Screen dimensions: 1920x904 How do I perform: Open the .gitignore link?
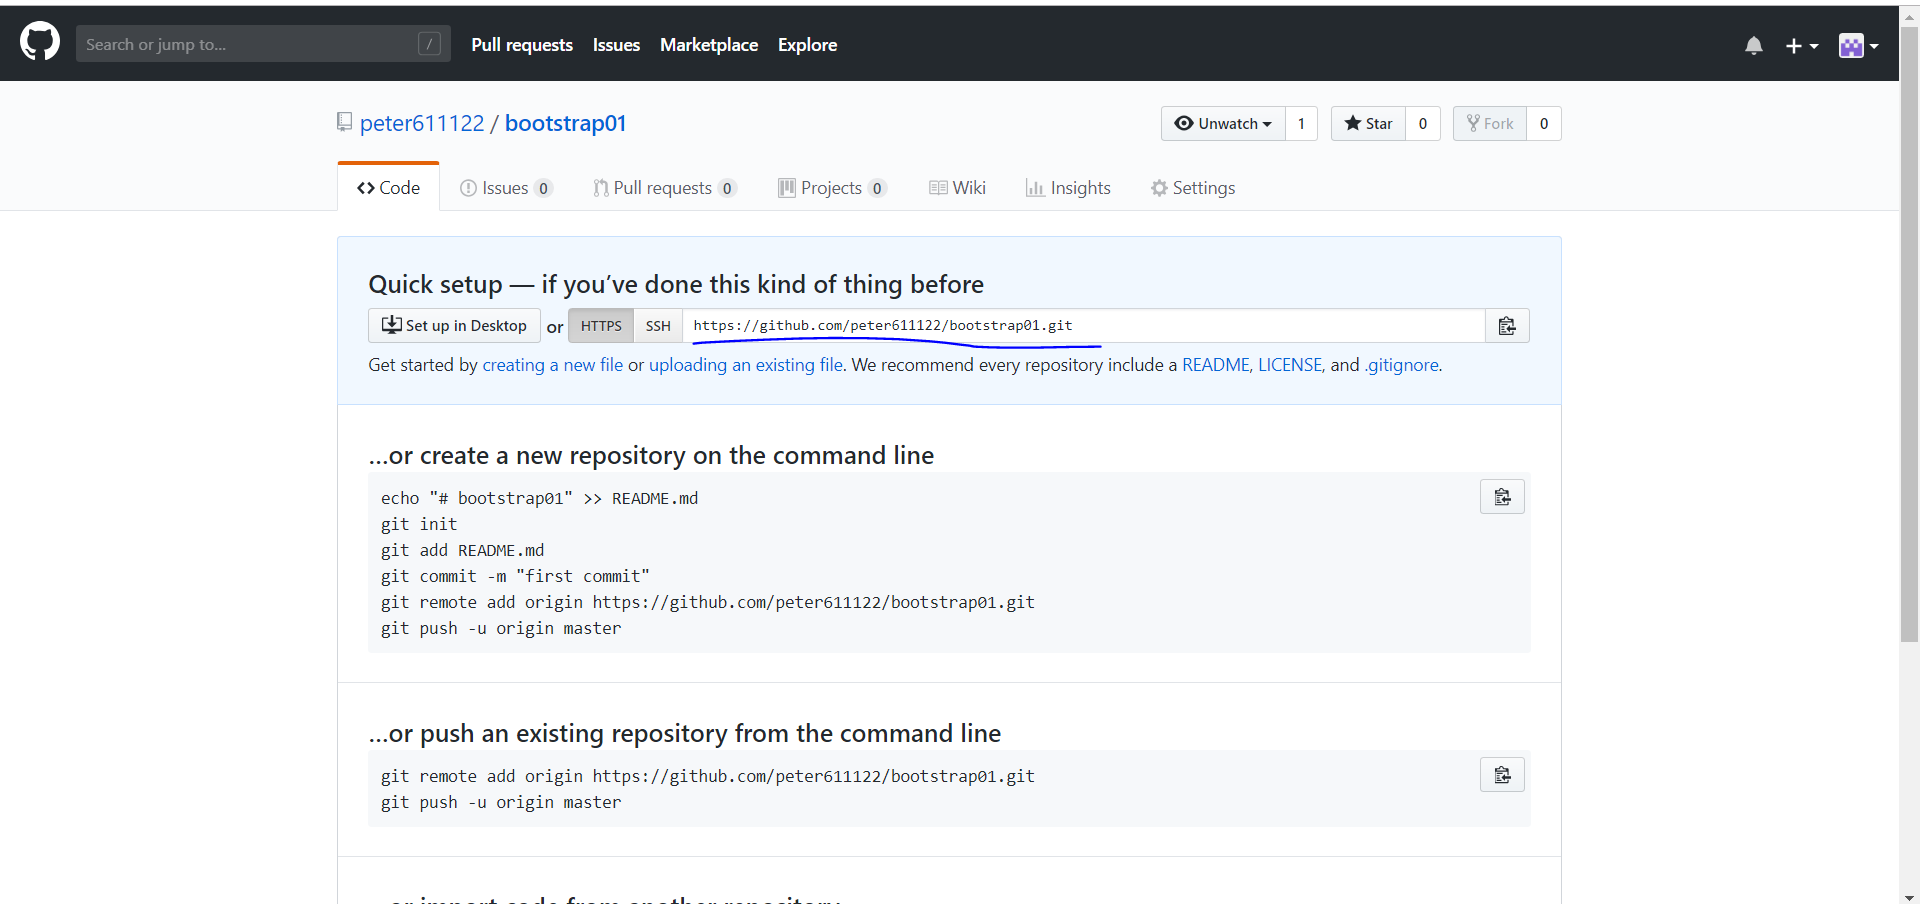(x=1402, y=365)
